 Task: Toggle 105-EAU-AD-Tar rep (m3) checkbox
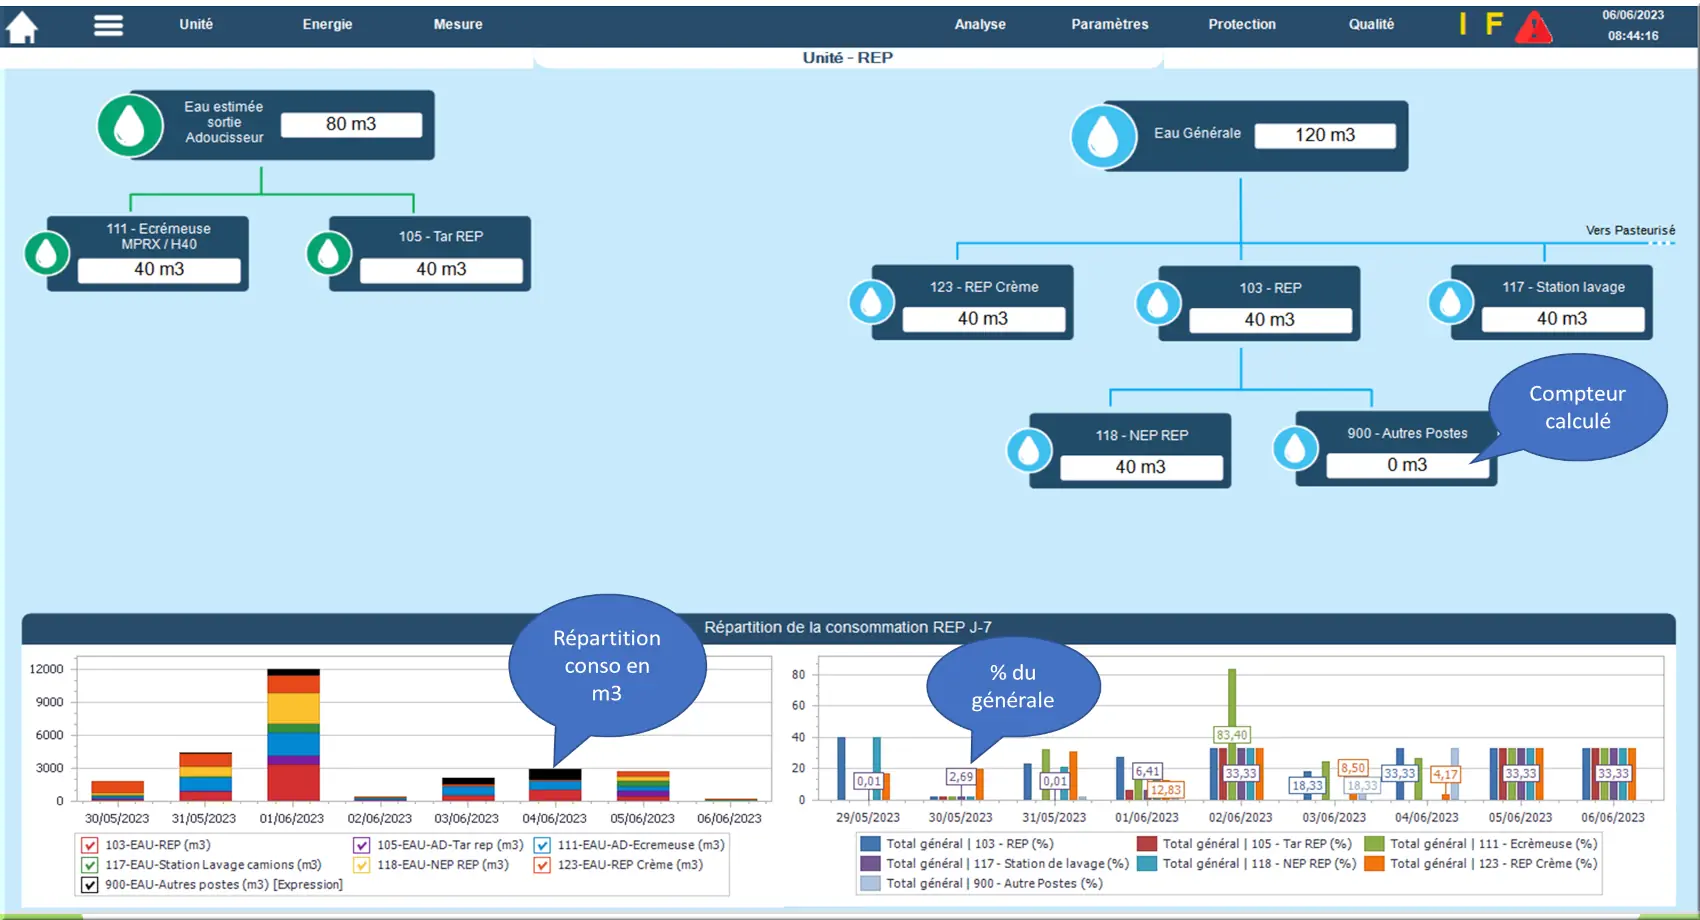coord(361,845)
